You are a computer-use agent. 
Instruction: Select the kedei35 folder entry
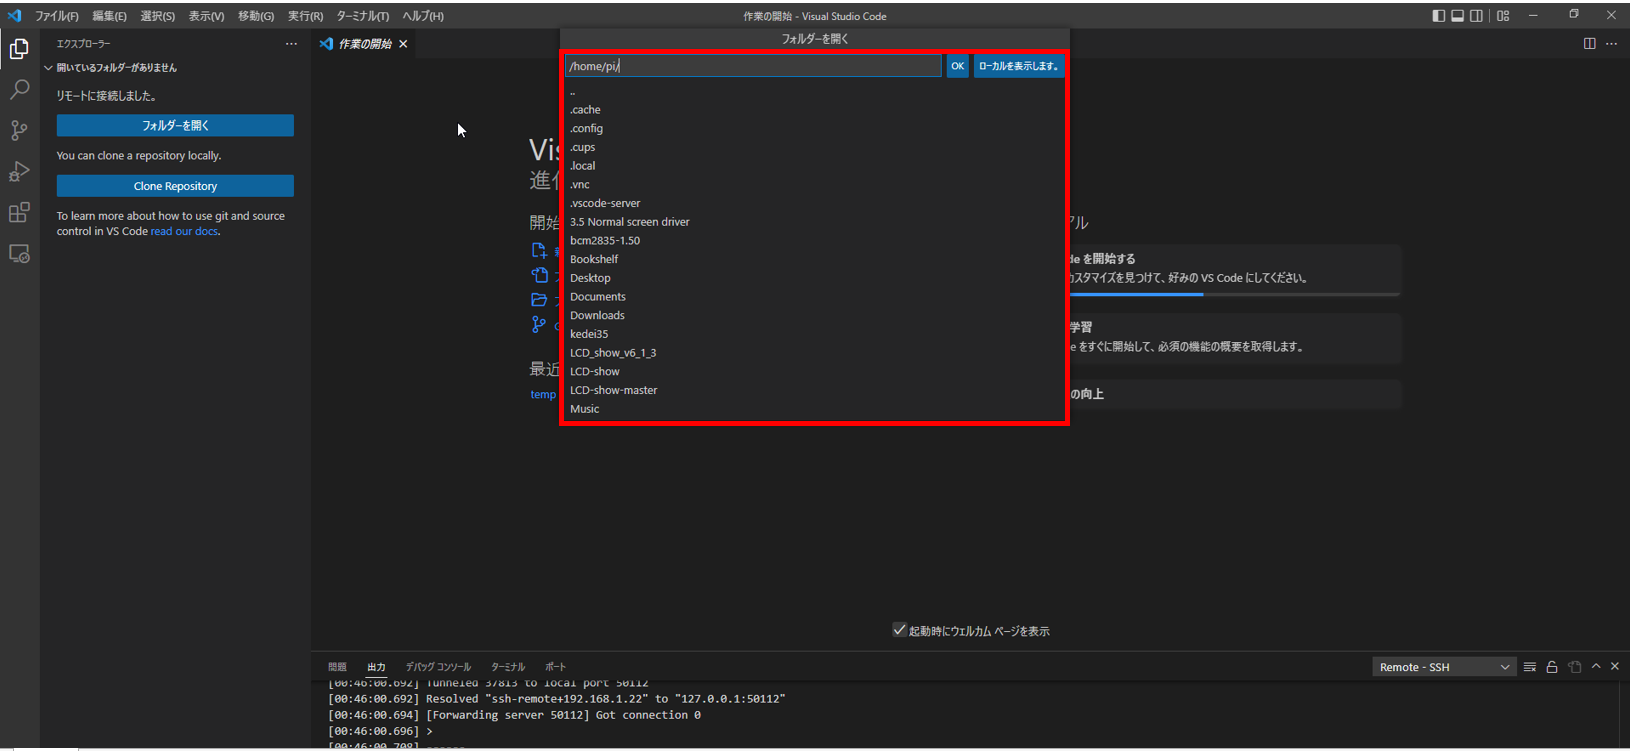pyautogui.click(x=814, y=334)
